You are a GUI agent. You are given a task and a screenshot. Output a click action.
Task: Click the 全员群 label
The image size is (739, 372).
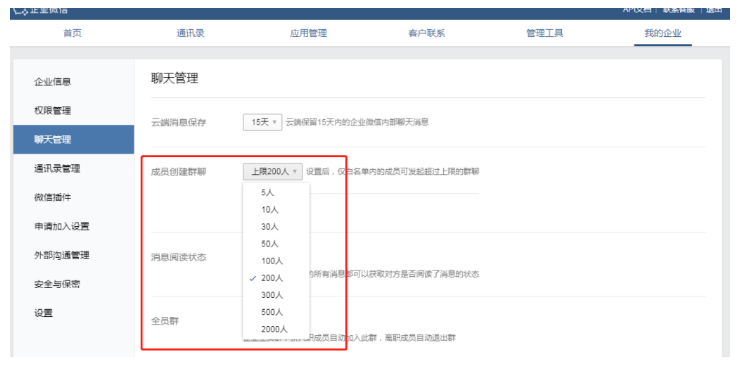click(x=165, y=321)
